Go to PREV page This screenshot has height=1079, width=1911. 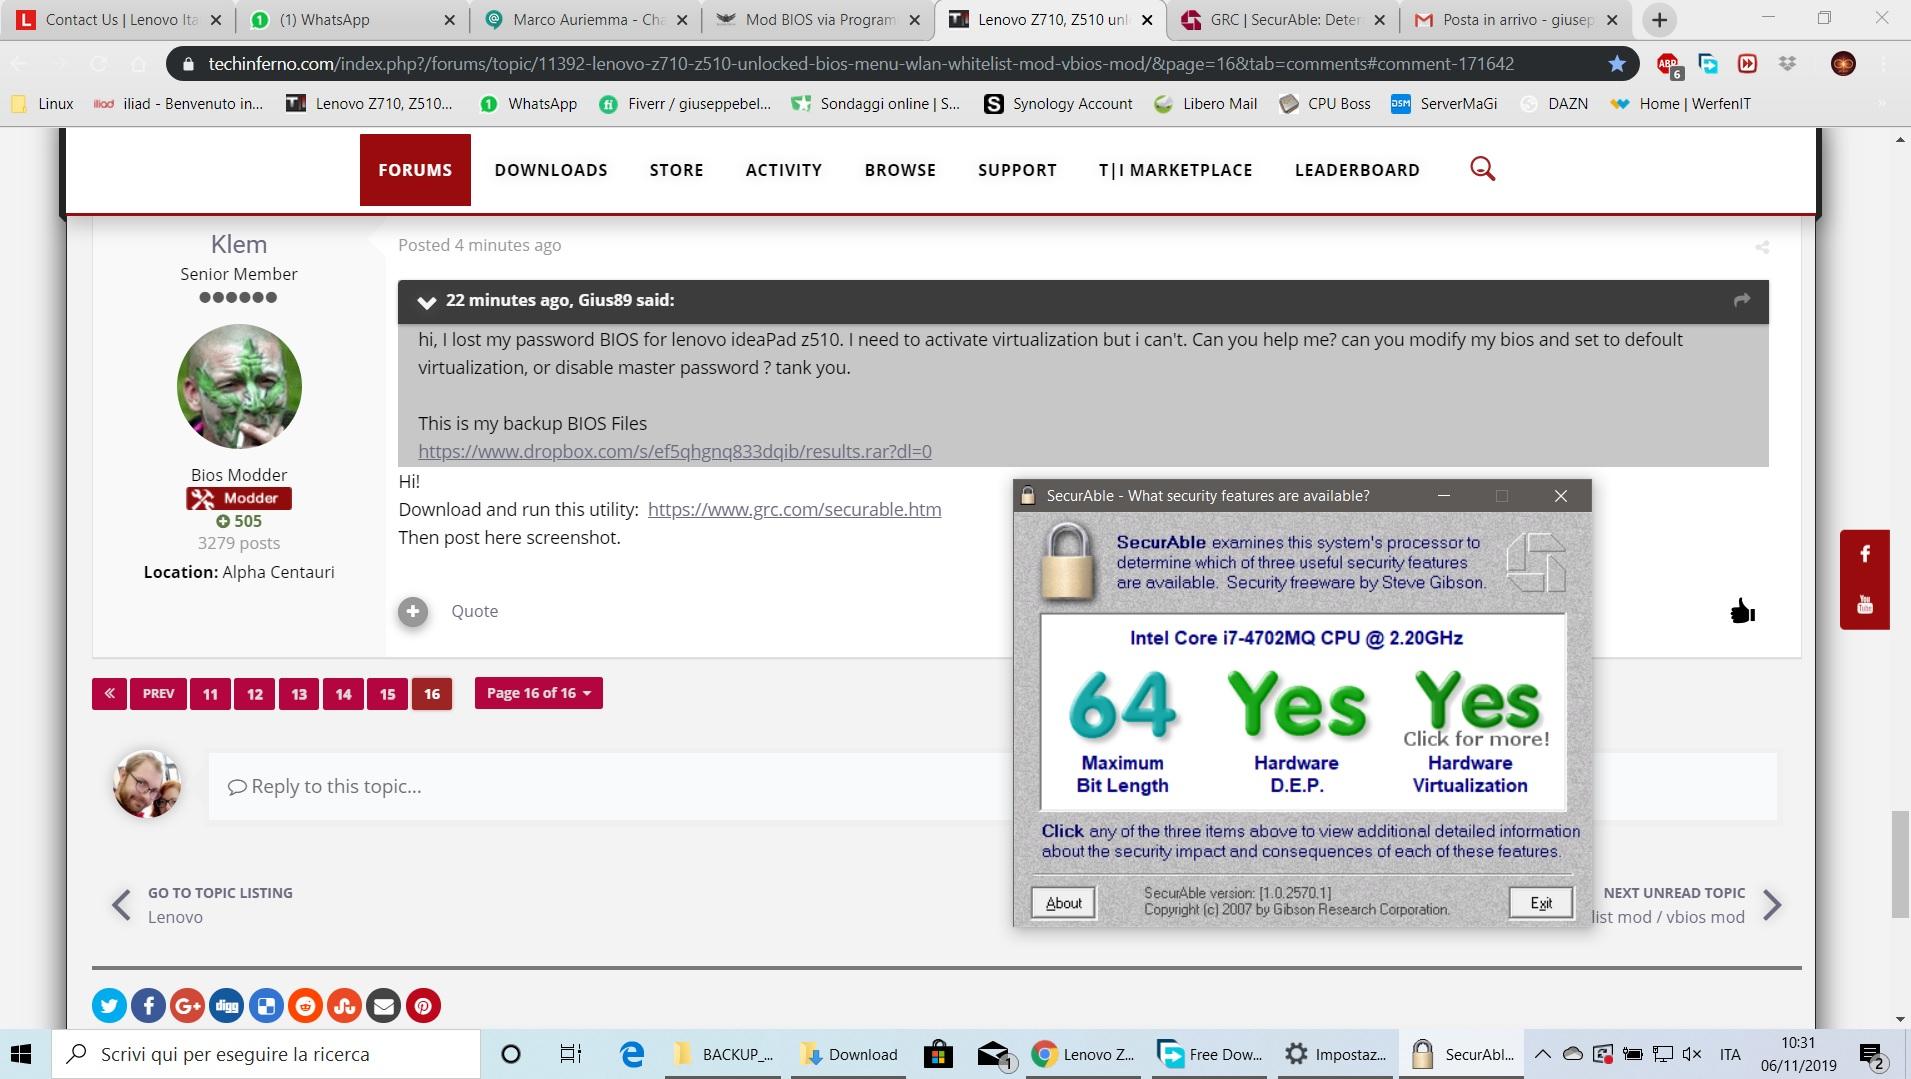pos(158,694)
